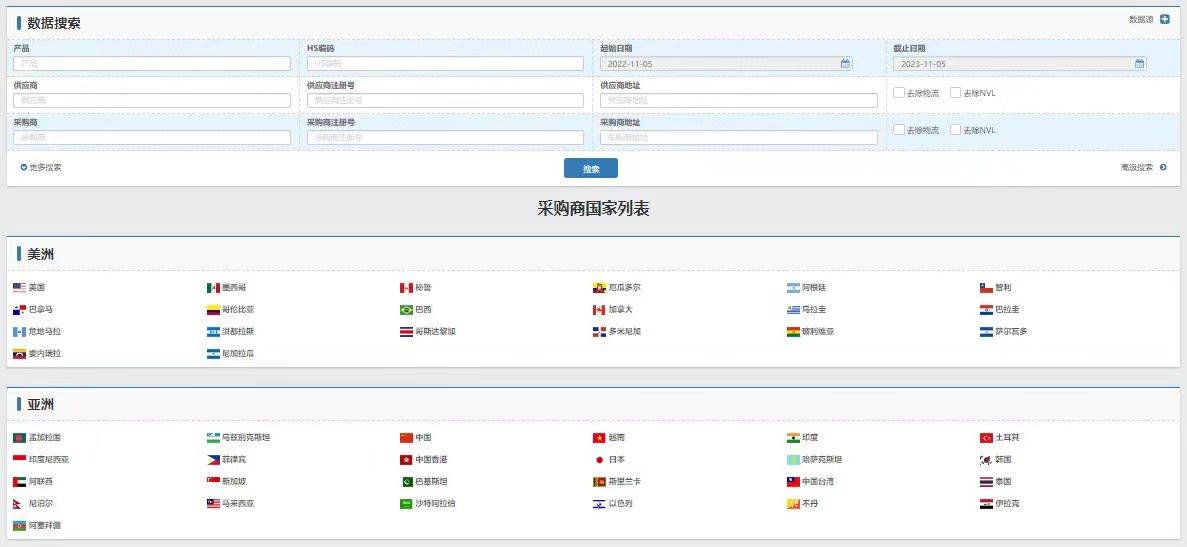
Task: Open the calendar icon for 截止日期
Action: tap(1139, 64)
